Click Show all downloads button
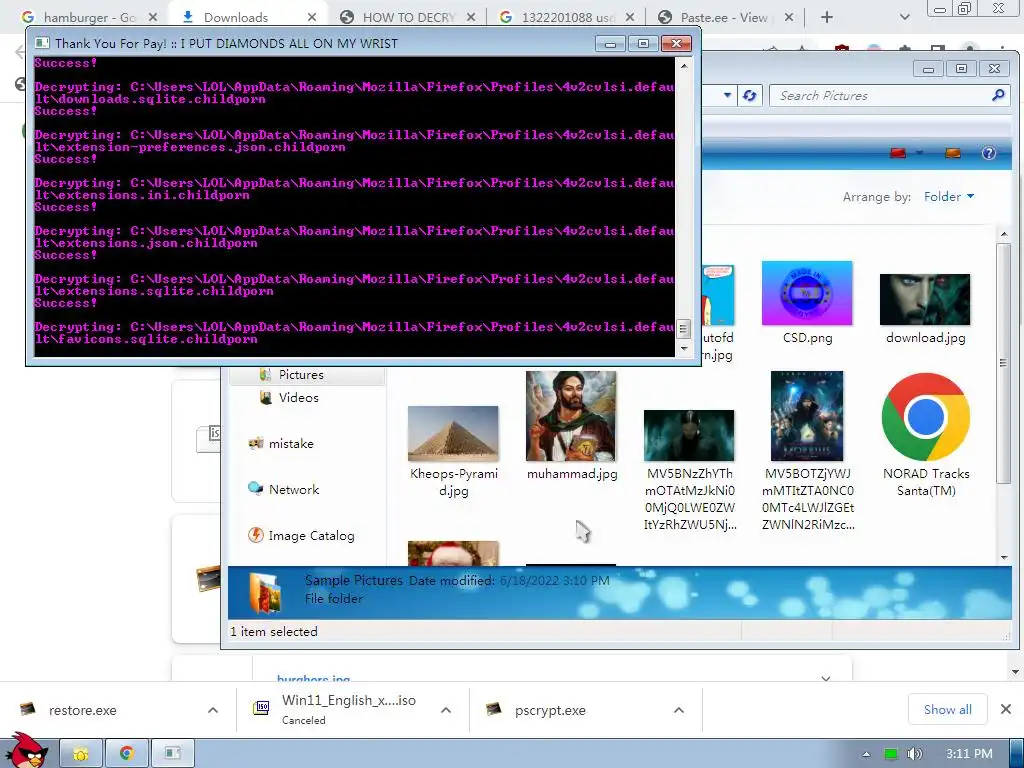 pyautogui.click(x=947, y=709)
